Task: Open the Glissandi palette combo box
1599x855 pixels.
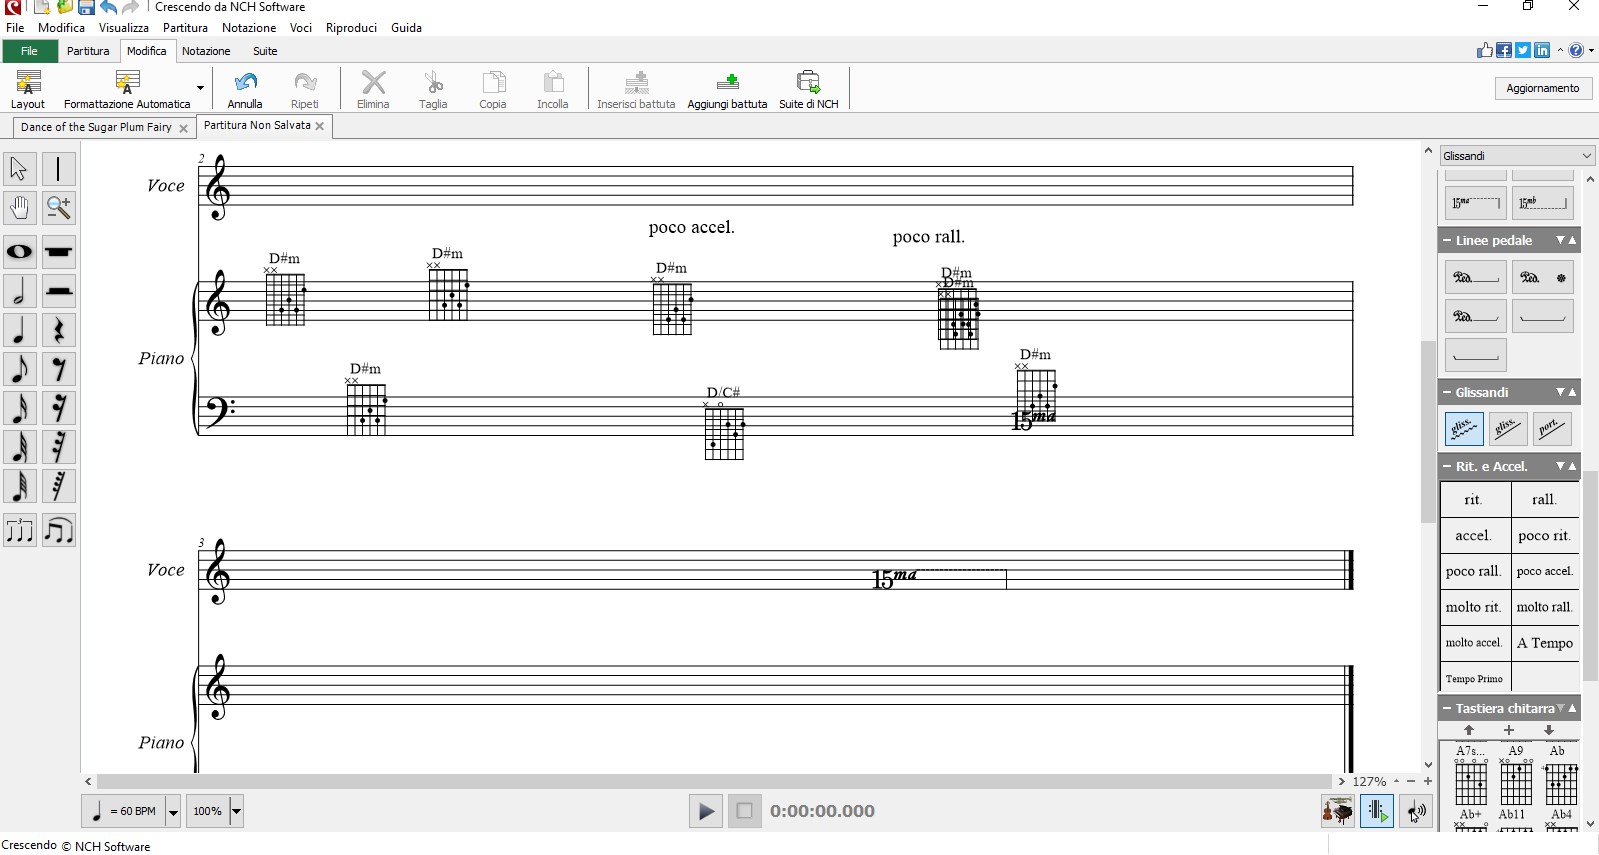Action: (1517, 156)
